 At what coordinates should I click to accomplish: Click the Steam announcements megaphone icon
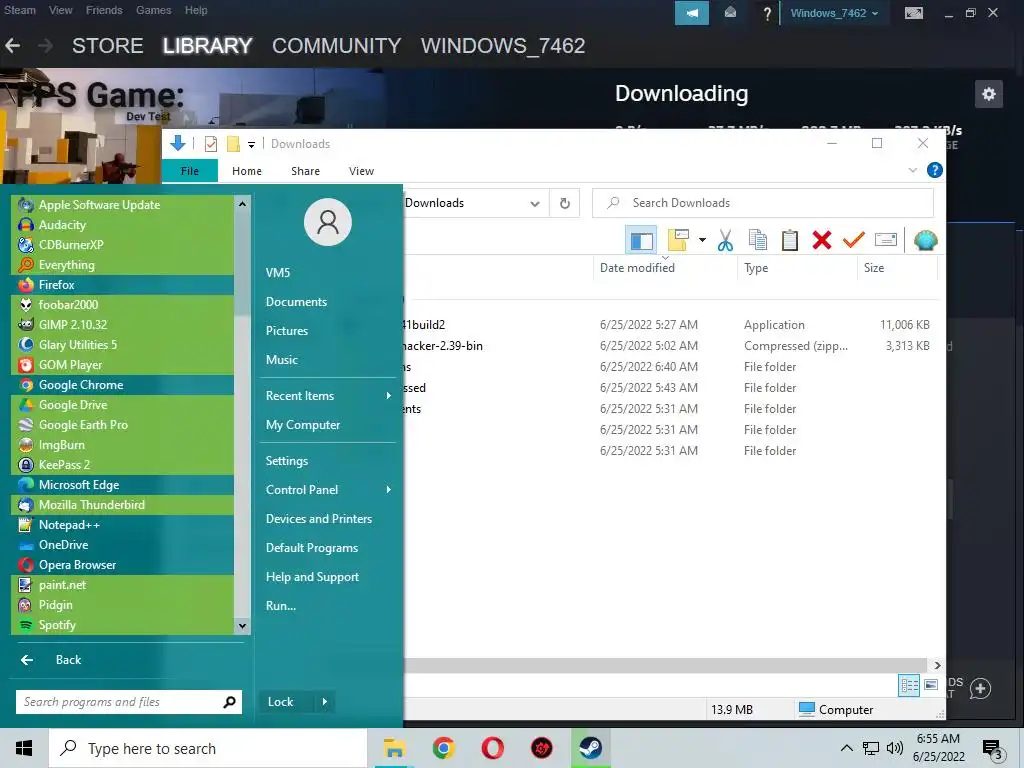click(x=692, y=13)
